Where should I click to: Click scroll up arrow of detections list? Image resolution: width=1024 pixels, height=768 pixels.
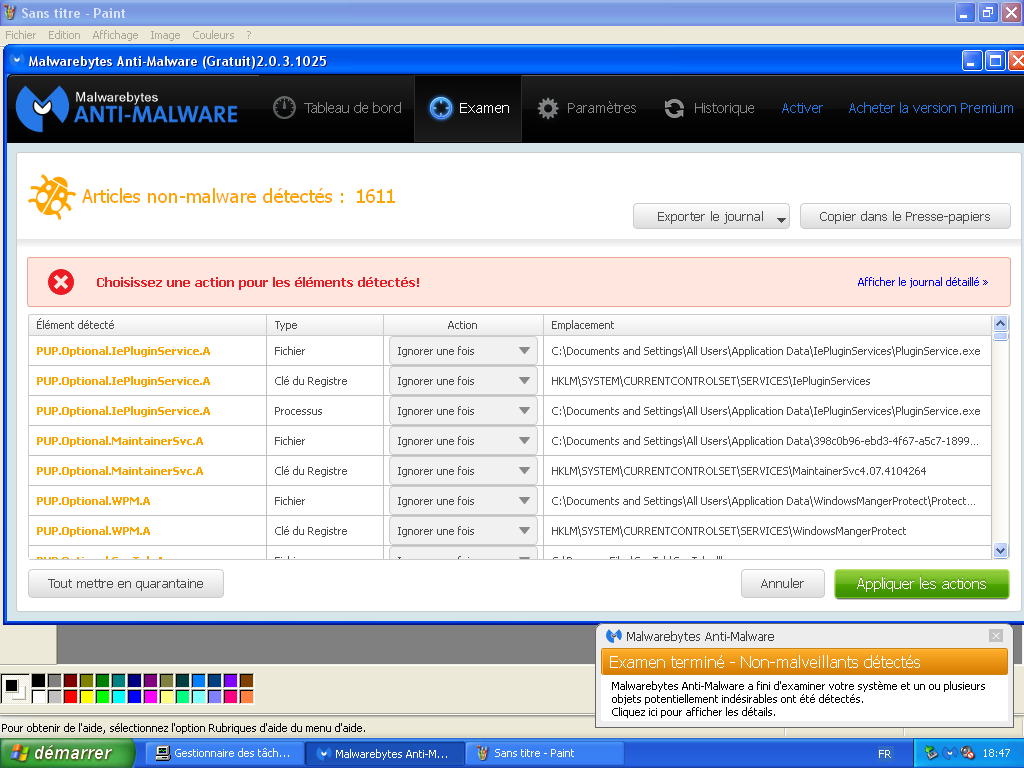tap(1000, 324)
